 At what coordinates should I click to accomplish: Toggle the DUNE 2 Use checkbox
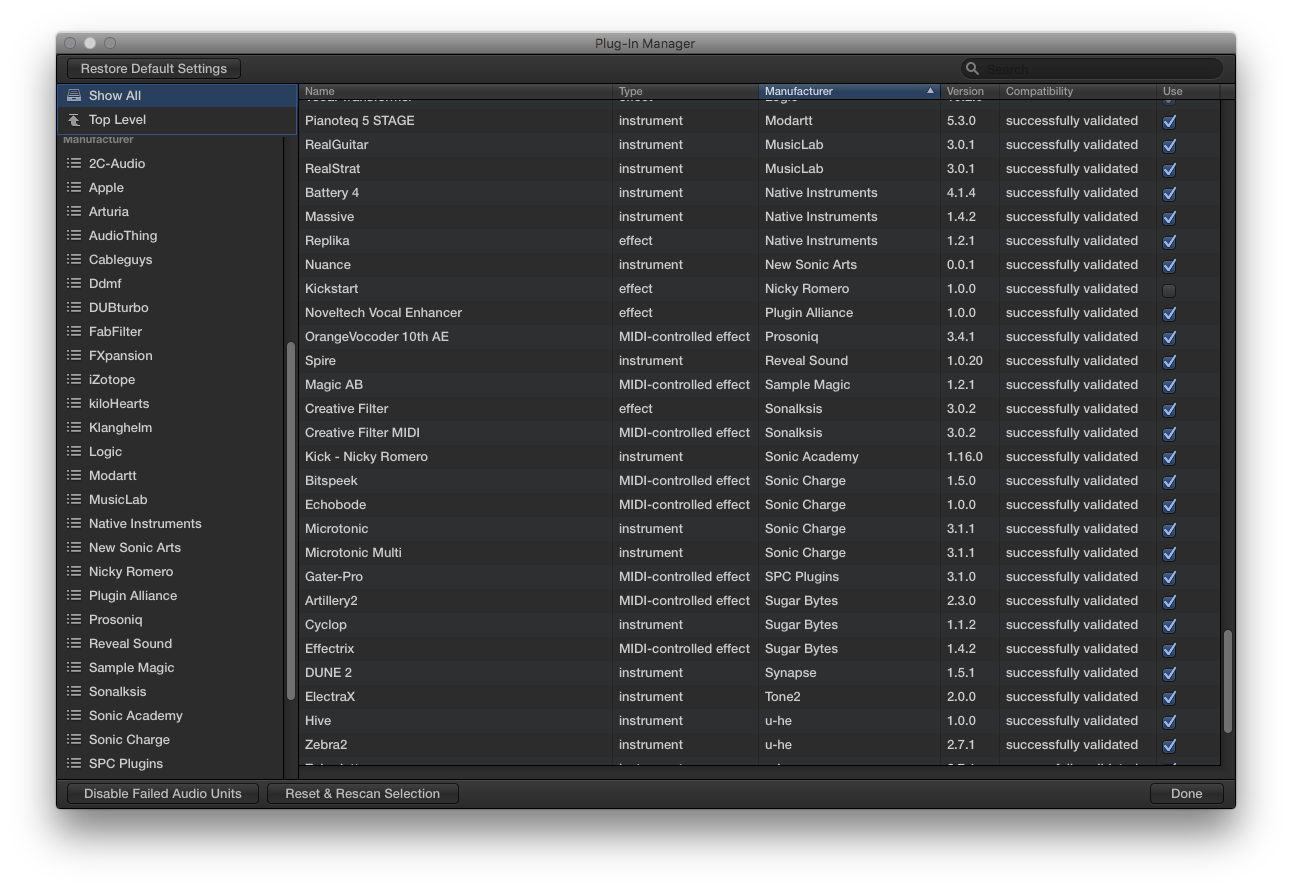coord(1169,673)
